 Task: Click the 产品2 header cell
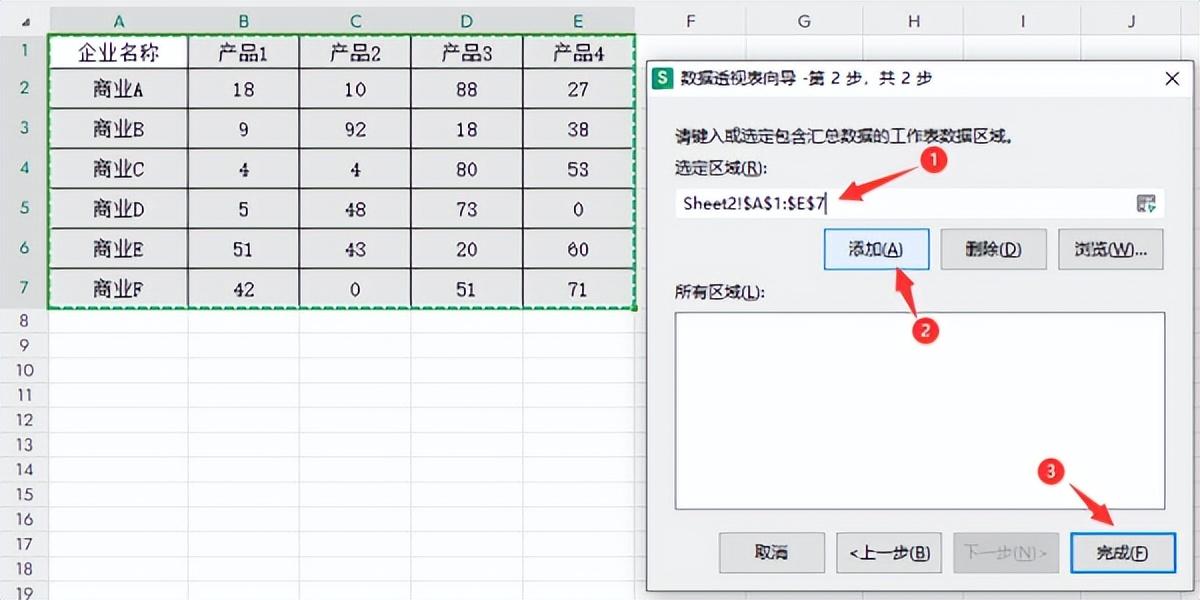(x=355, y=52)
